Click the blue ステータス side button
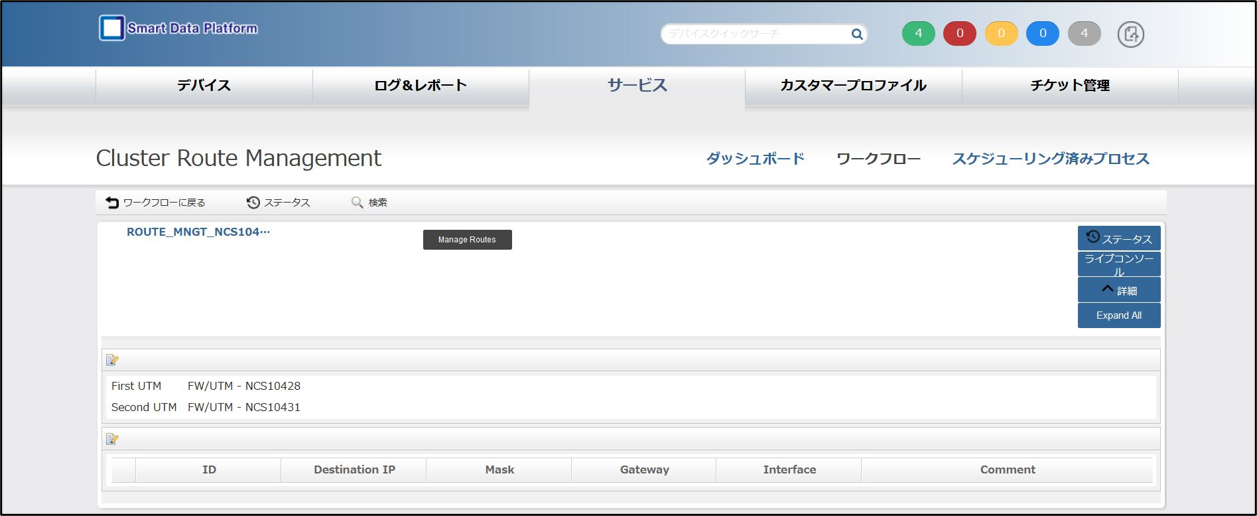The height and width of the screenshot is (516, 1257). [1119, 238]
